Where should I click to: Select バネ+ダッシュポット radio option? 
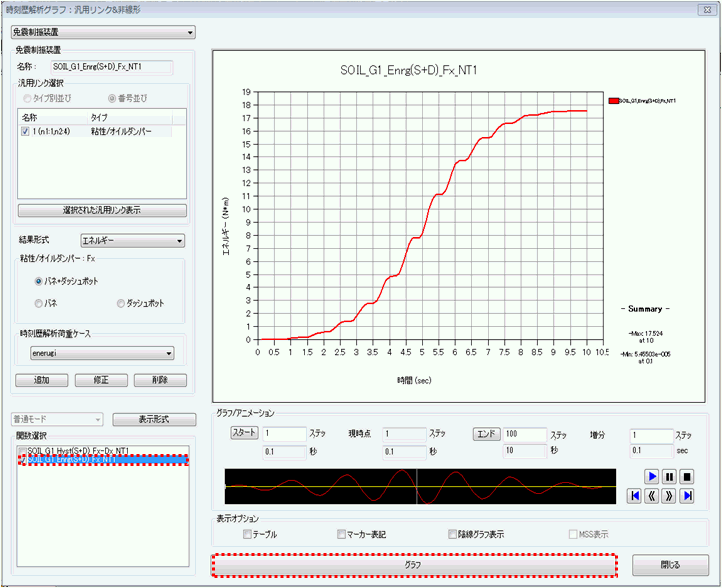click(39, 281)
